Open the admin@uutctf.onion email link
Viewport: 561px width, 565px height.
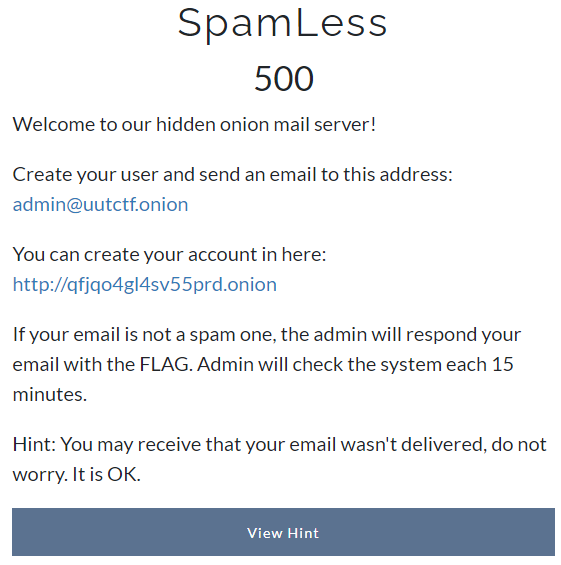(100, 205)
